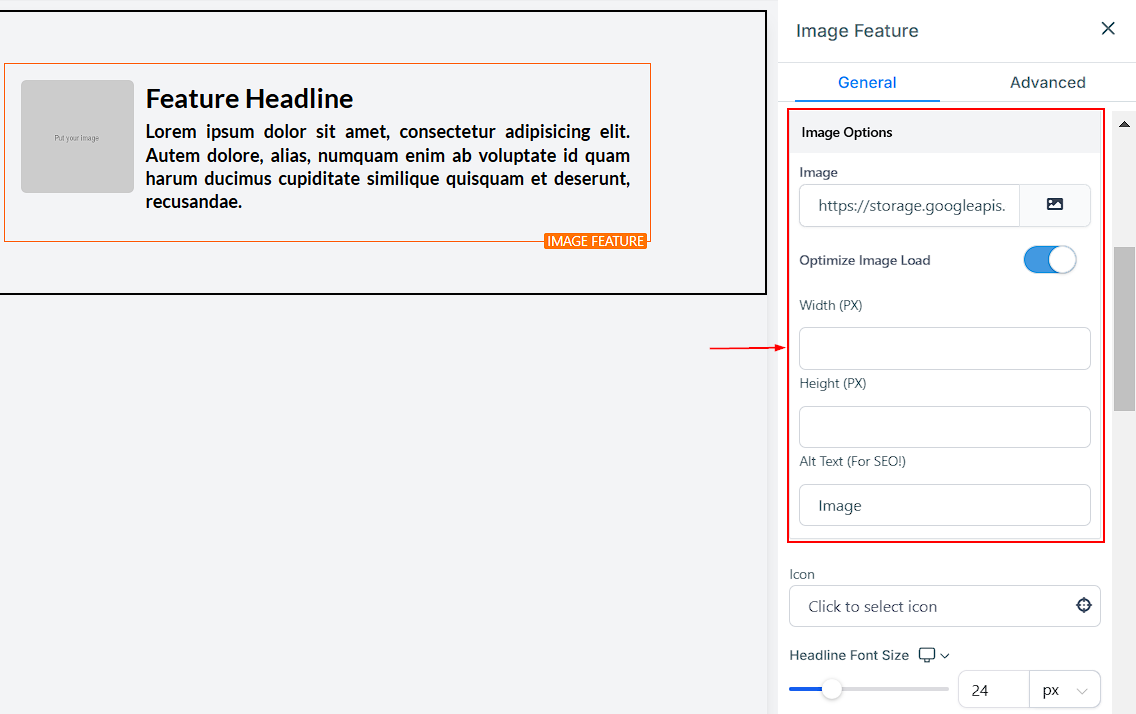
Task: Open the image picker icon button
Action: point(1054,205)
